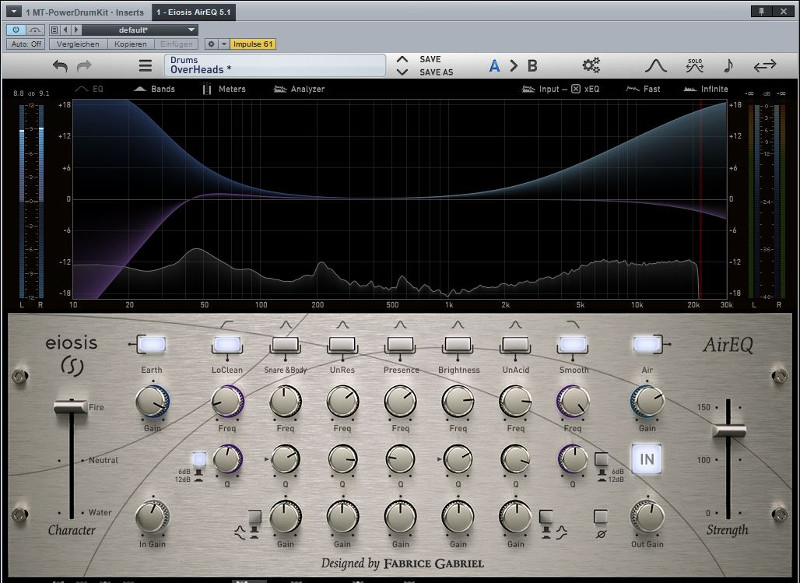This screenshot has width=800, height=583.
Task: Toggle the low shelf switch beside Snare&Body Gain
Action: point(254,517)
